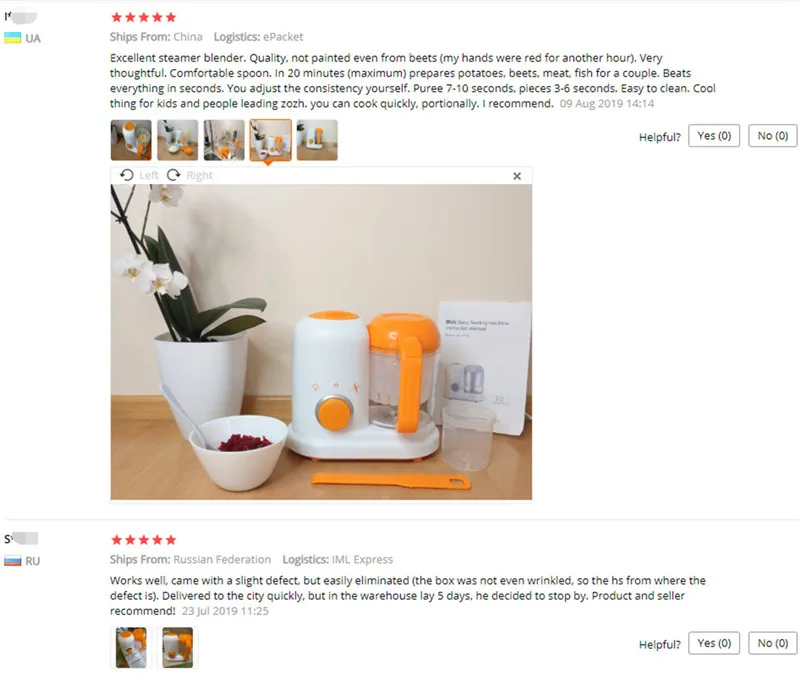Click the enlarged blender product photo

coord(321,342)
